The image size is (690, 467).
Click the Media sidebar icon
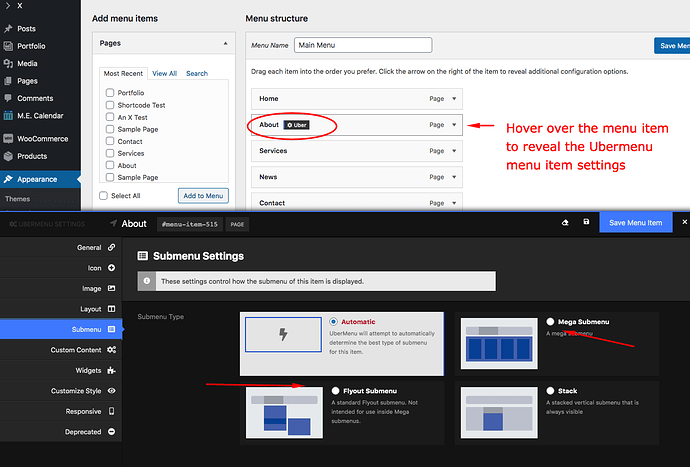tap(8, 63)
